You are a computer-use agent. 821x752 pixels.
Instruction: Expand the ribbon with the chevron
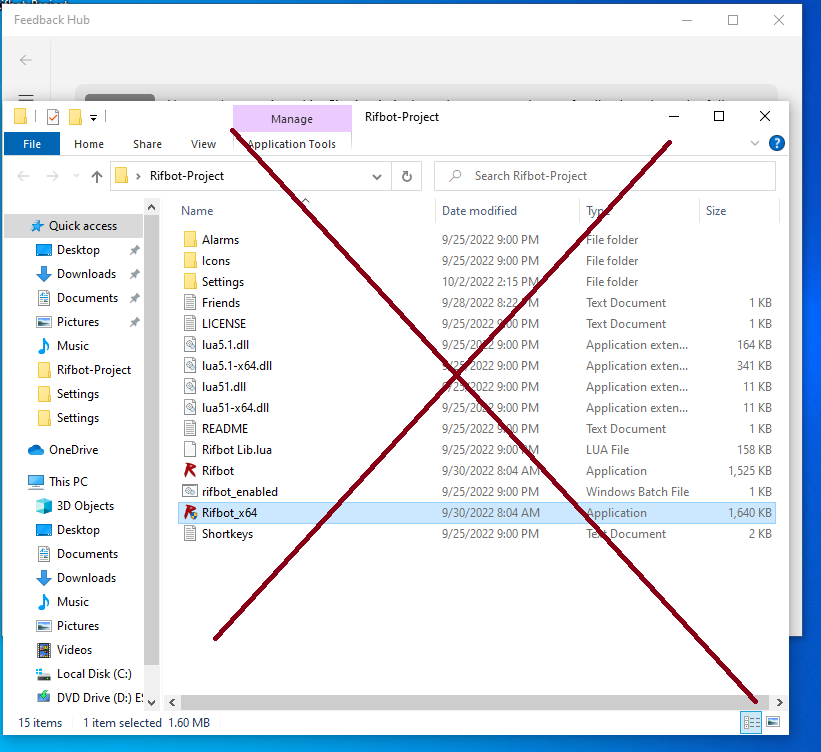pyautogui.click(x=755, y=143)
